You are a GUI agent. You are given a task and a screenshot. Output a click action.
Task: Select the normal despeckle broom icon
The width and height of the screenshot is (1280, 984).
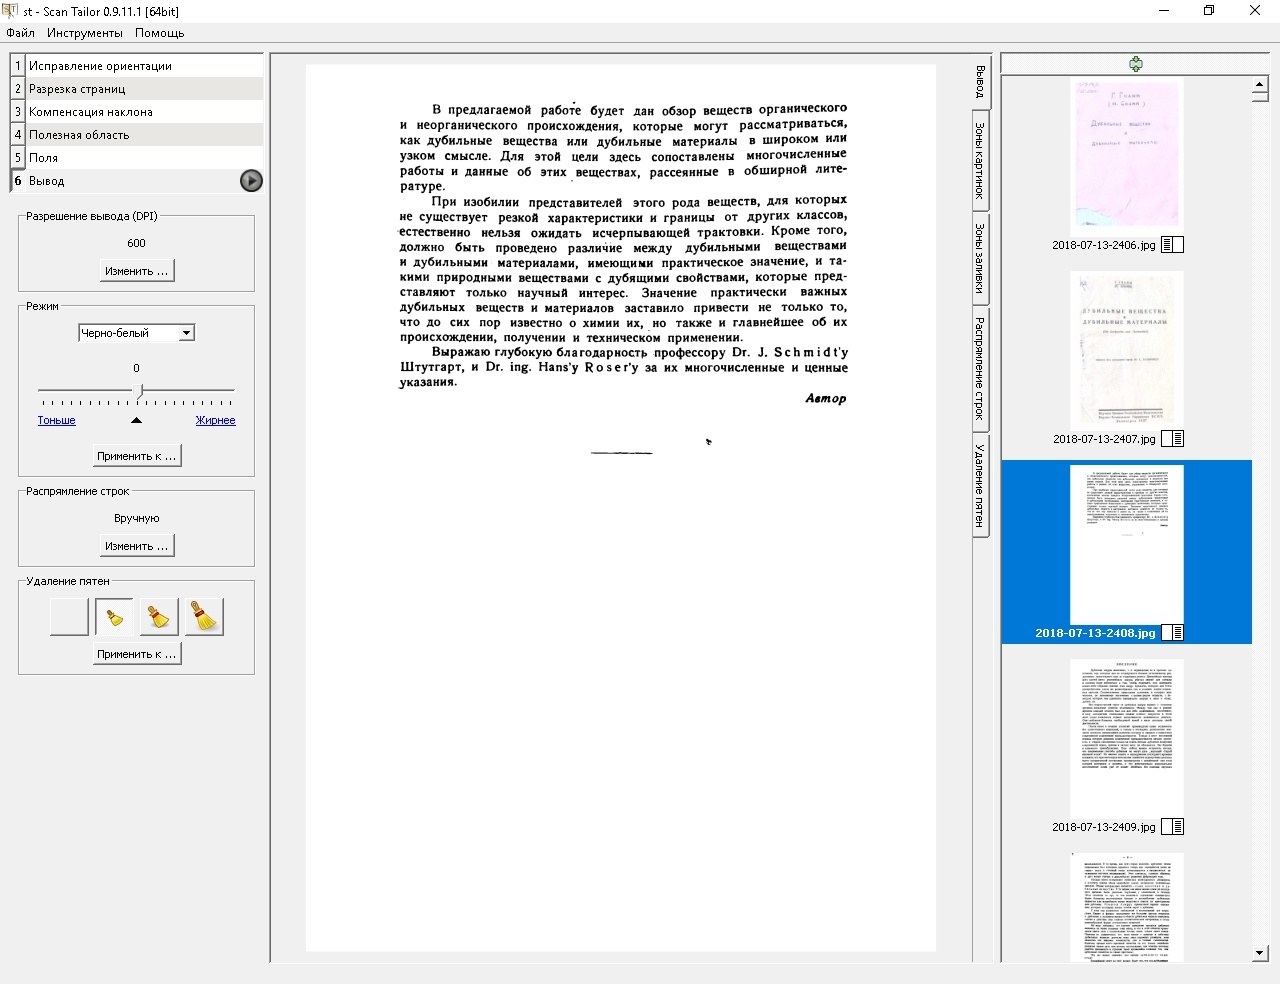(x=159, y=617)
